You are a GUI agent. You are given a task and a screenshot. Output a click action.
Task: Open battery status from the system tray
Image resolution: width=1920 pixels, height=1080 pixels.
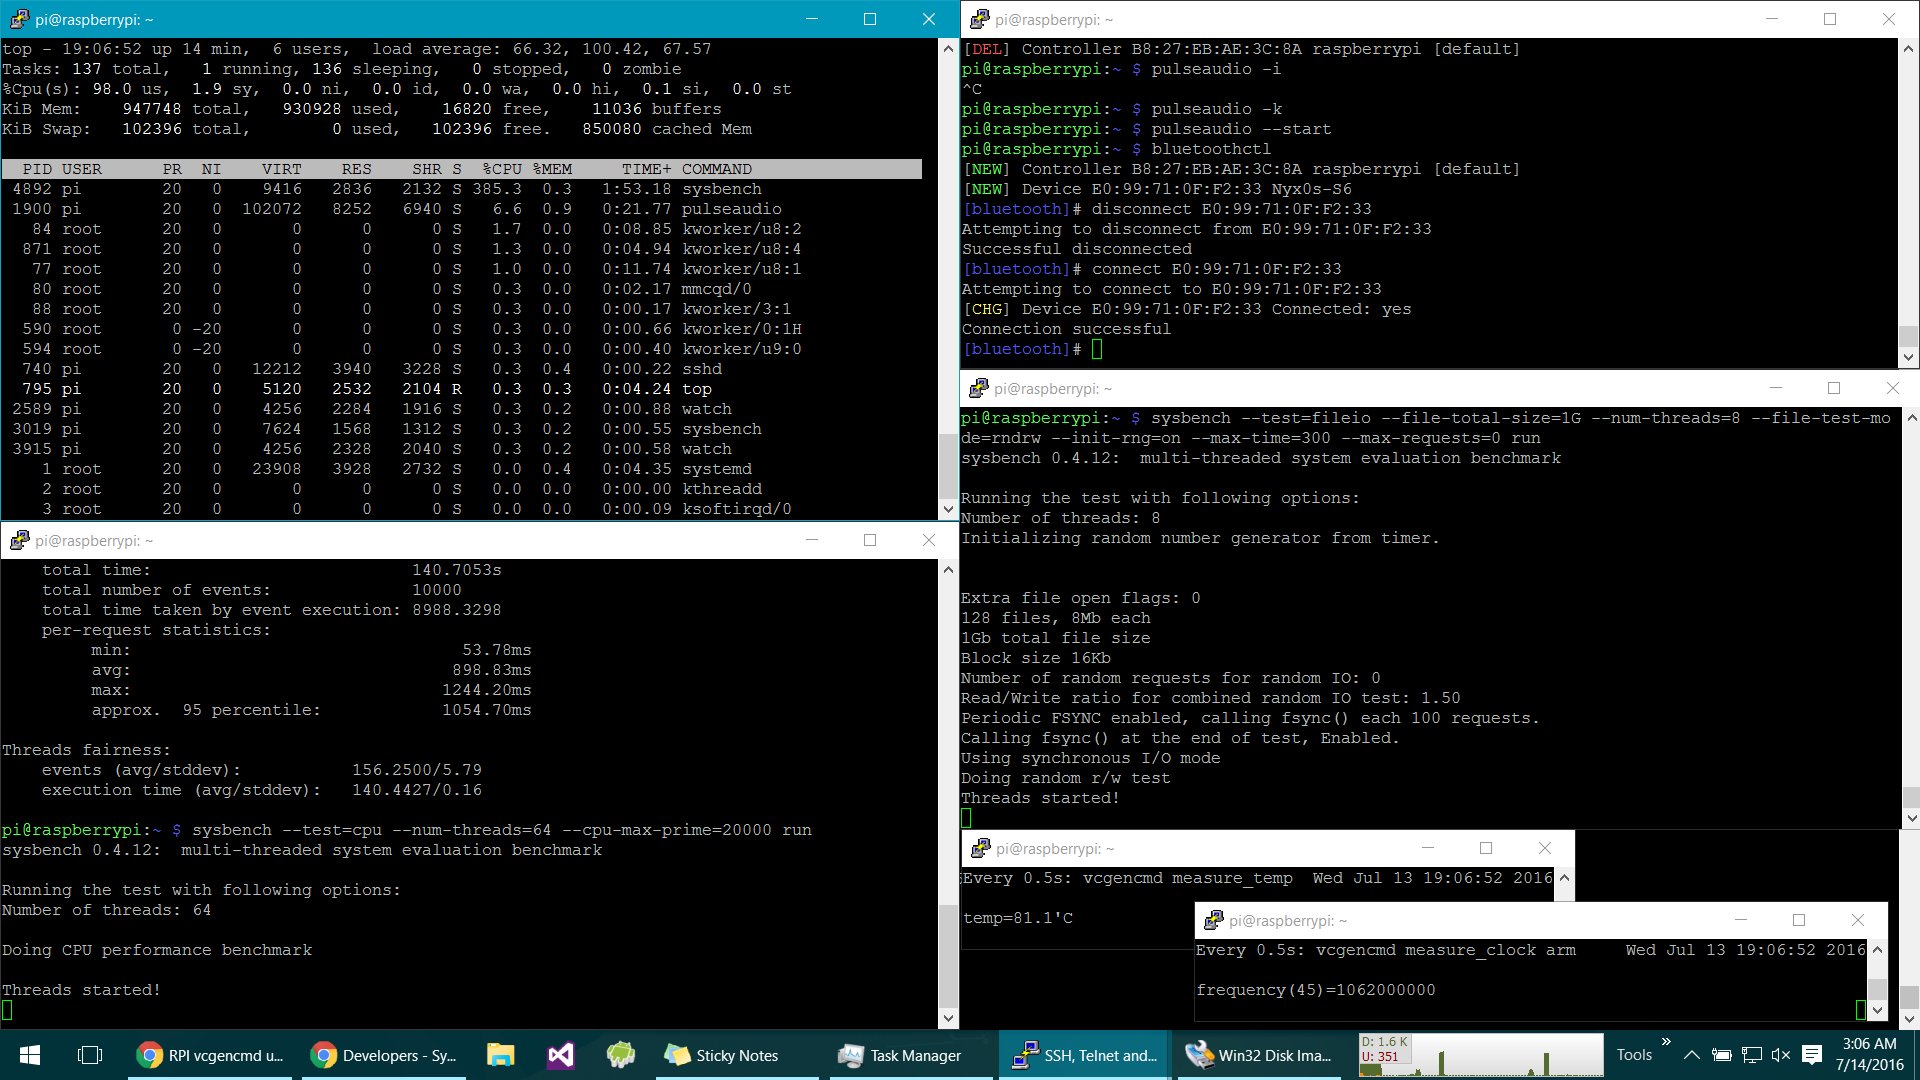(x=1721, y=1055)
